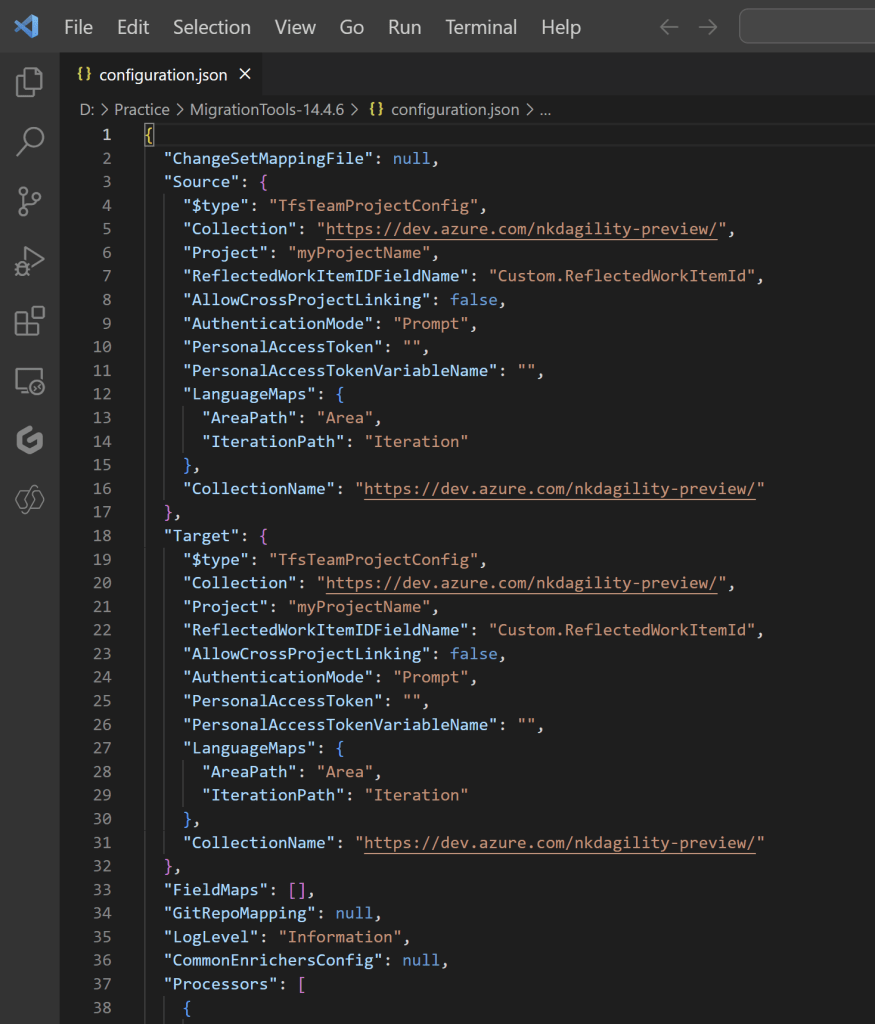
Task: Select the configuration.json editor tab
Action: 162,75
